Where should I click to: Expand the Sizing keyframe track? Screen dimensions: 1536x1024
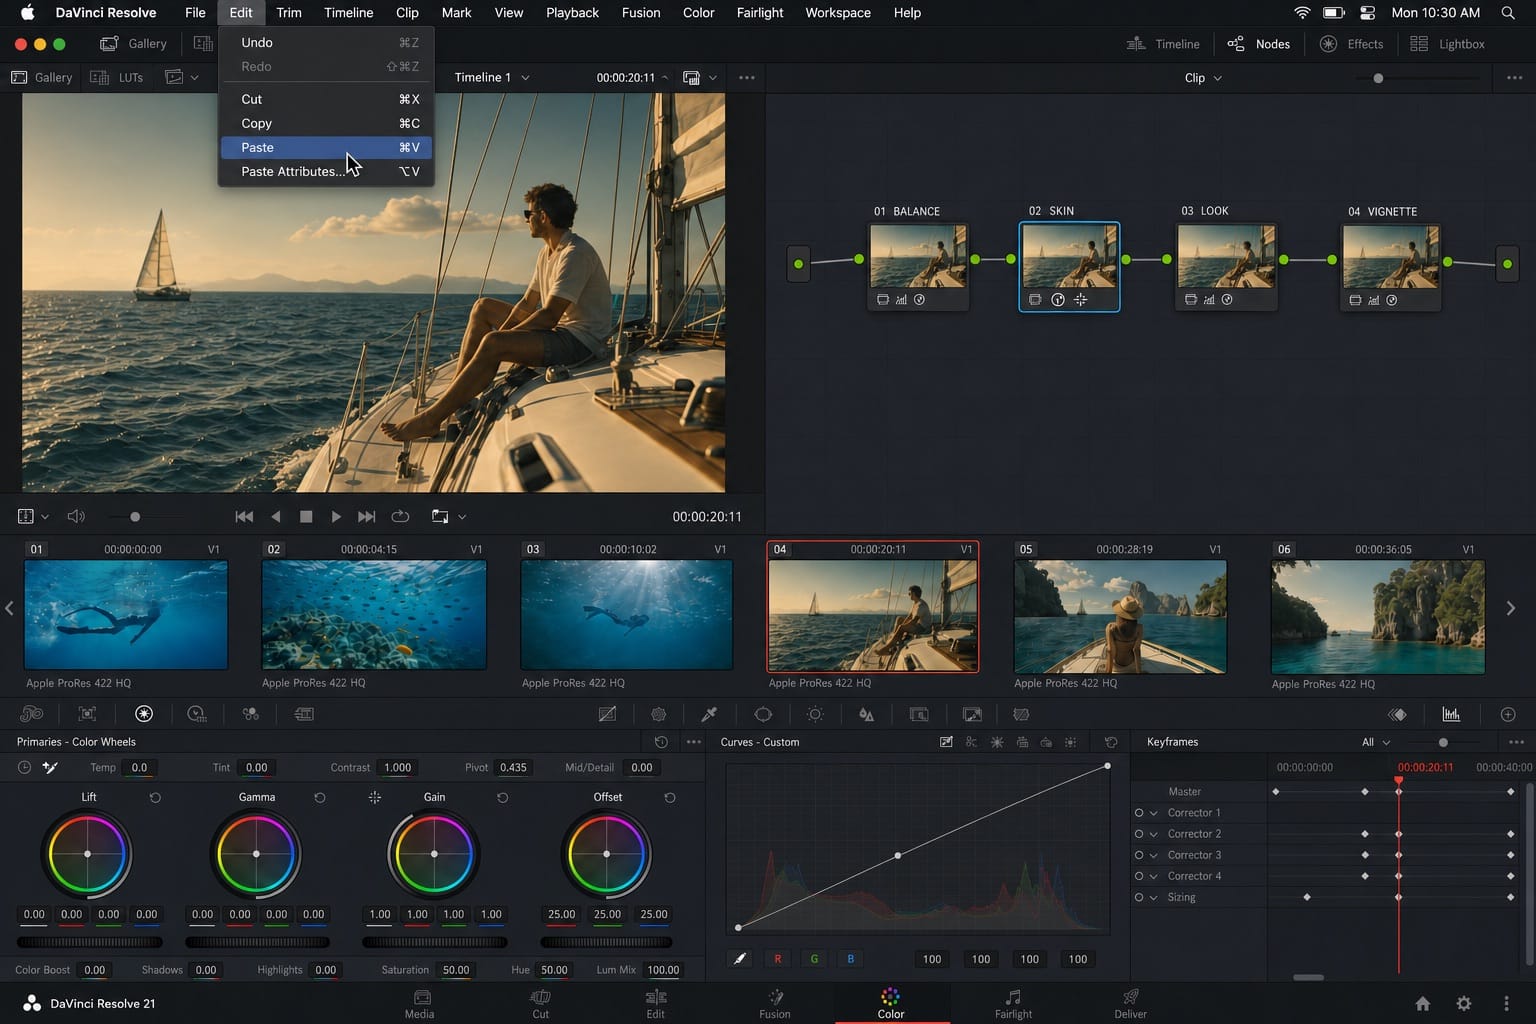[1154, 897]
